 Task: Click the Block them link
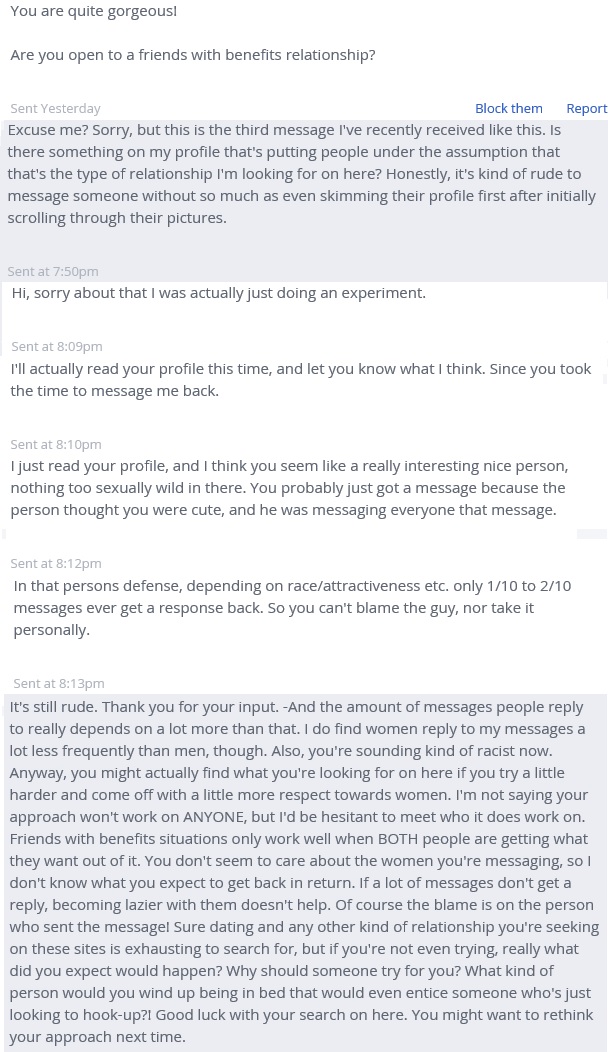click(508, 108)
